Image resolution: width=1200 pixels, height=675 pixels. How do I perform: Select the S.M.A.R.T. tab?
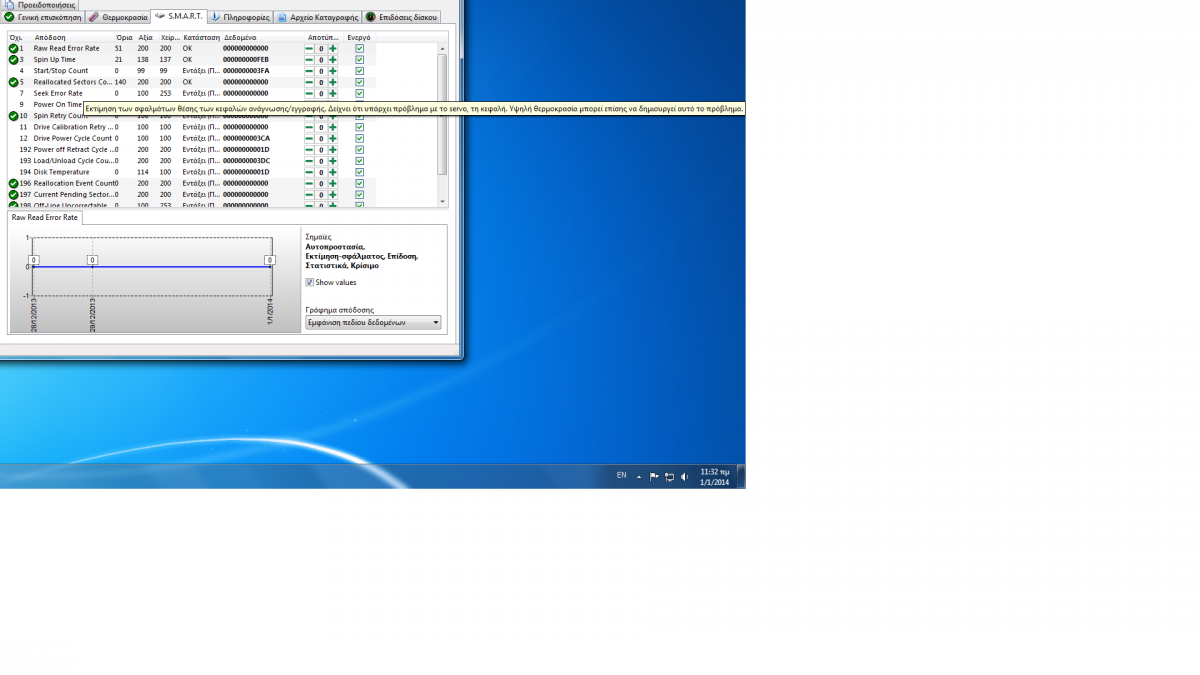pyautogui.click(x=179, y=16)
